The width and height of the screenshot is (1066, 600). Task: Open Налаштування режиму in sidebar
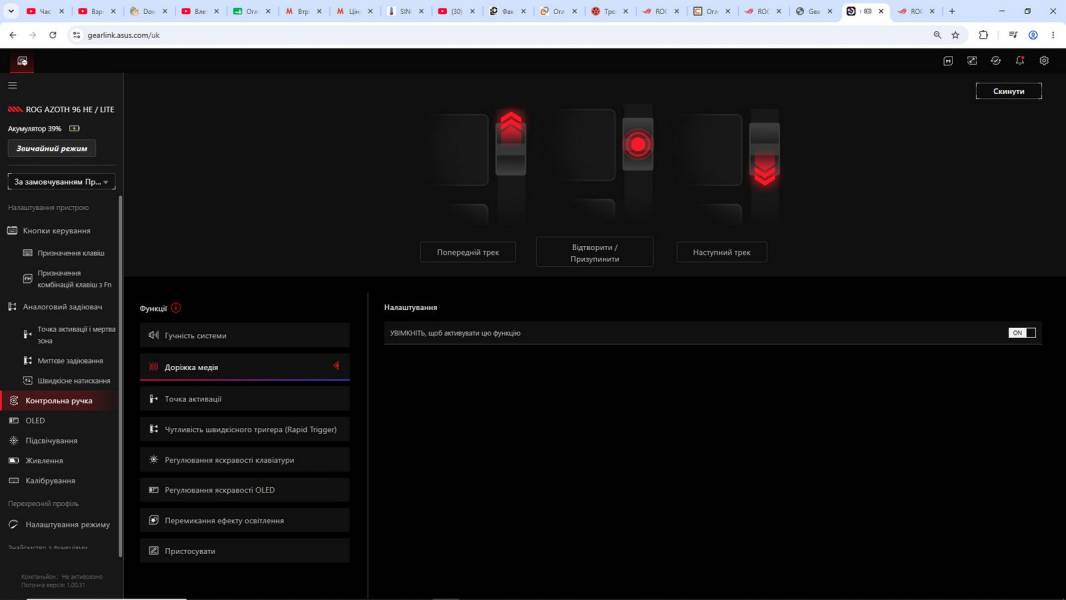[x=67, y=525]
